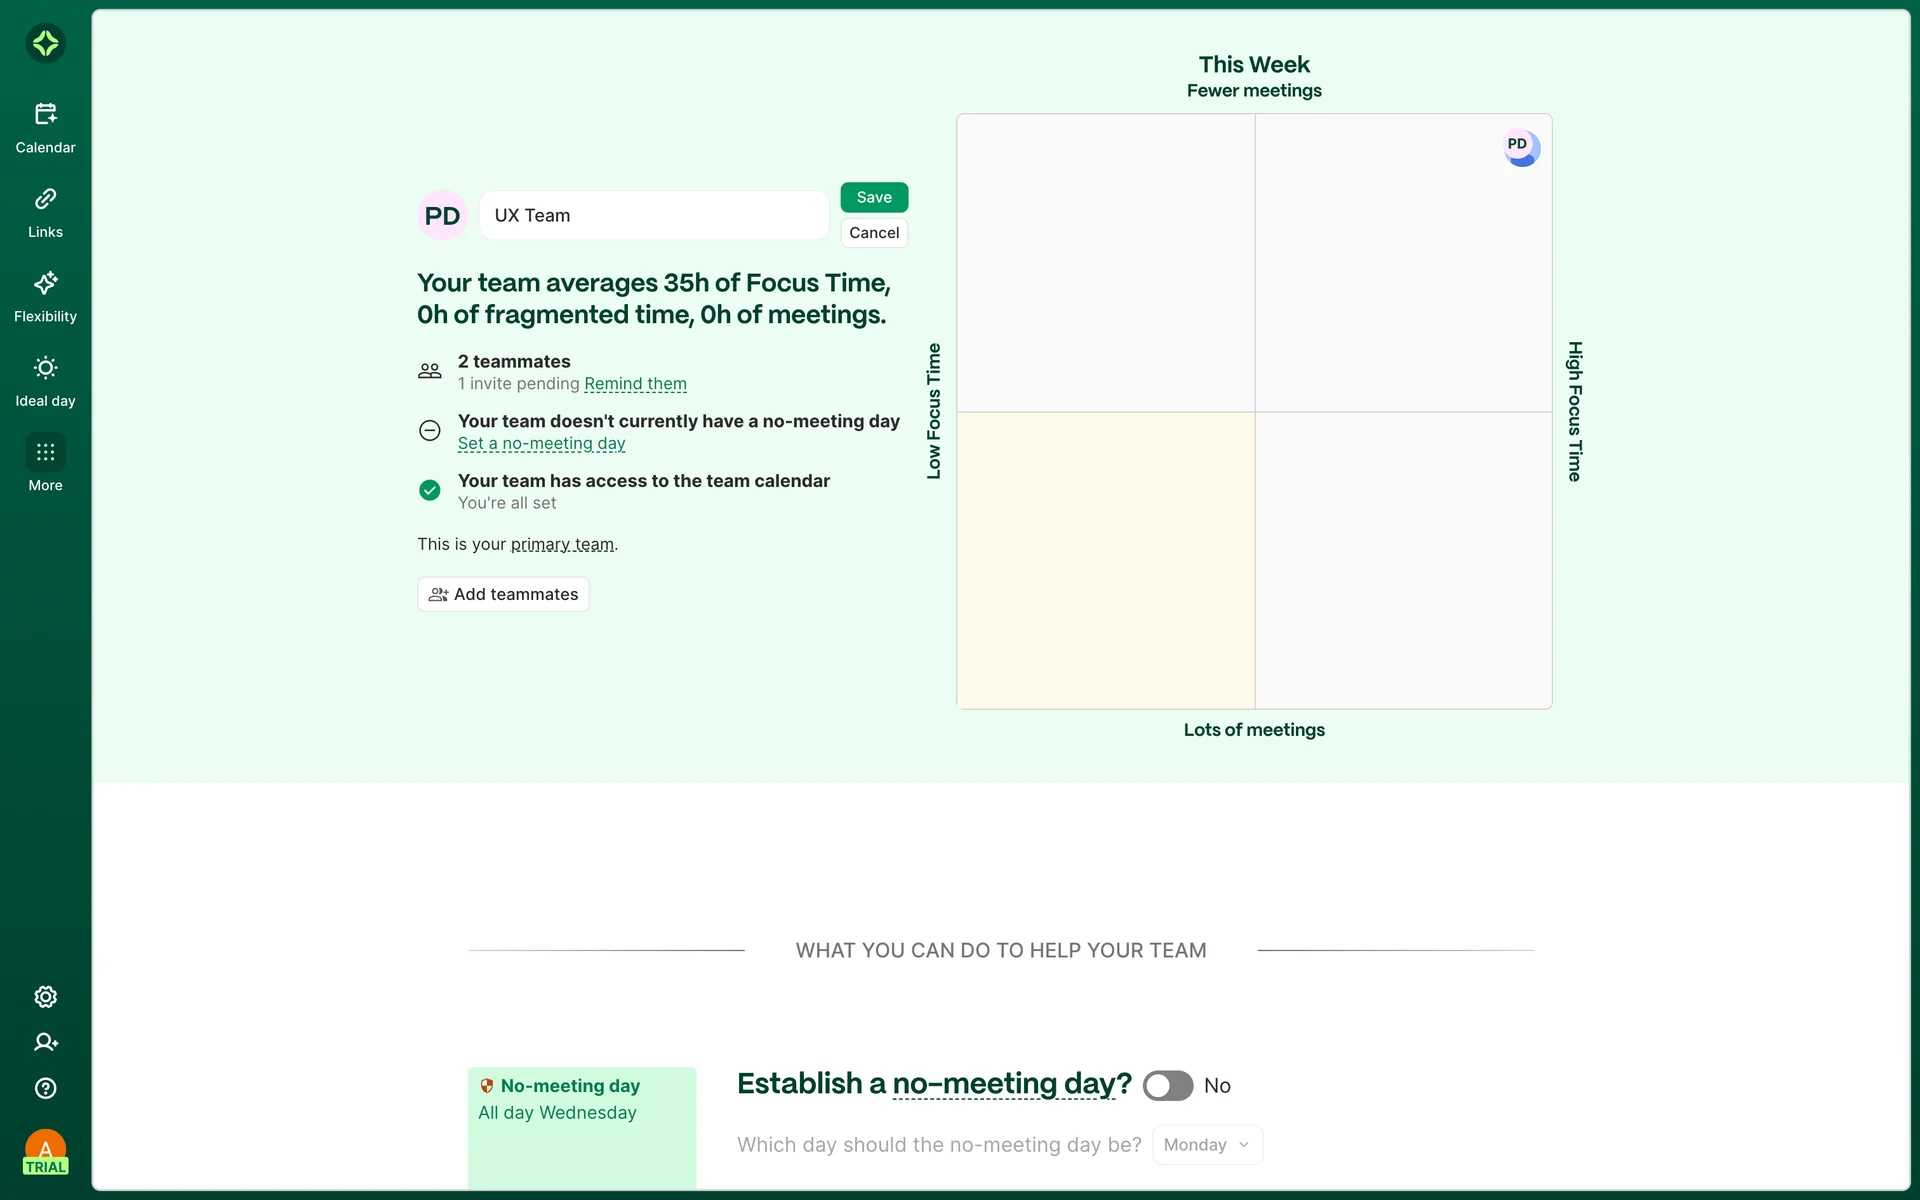The height and width of the screenshot is (1200, 1920).
Task: Open settings gear in sidebar
Action: click(45, 997)
